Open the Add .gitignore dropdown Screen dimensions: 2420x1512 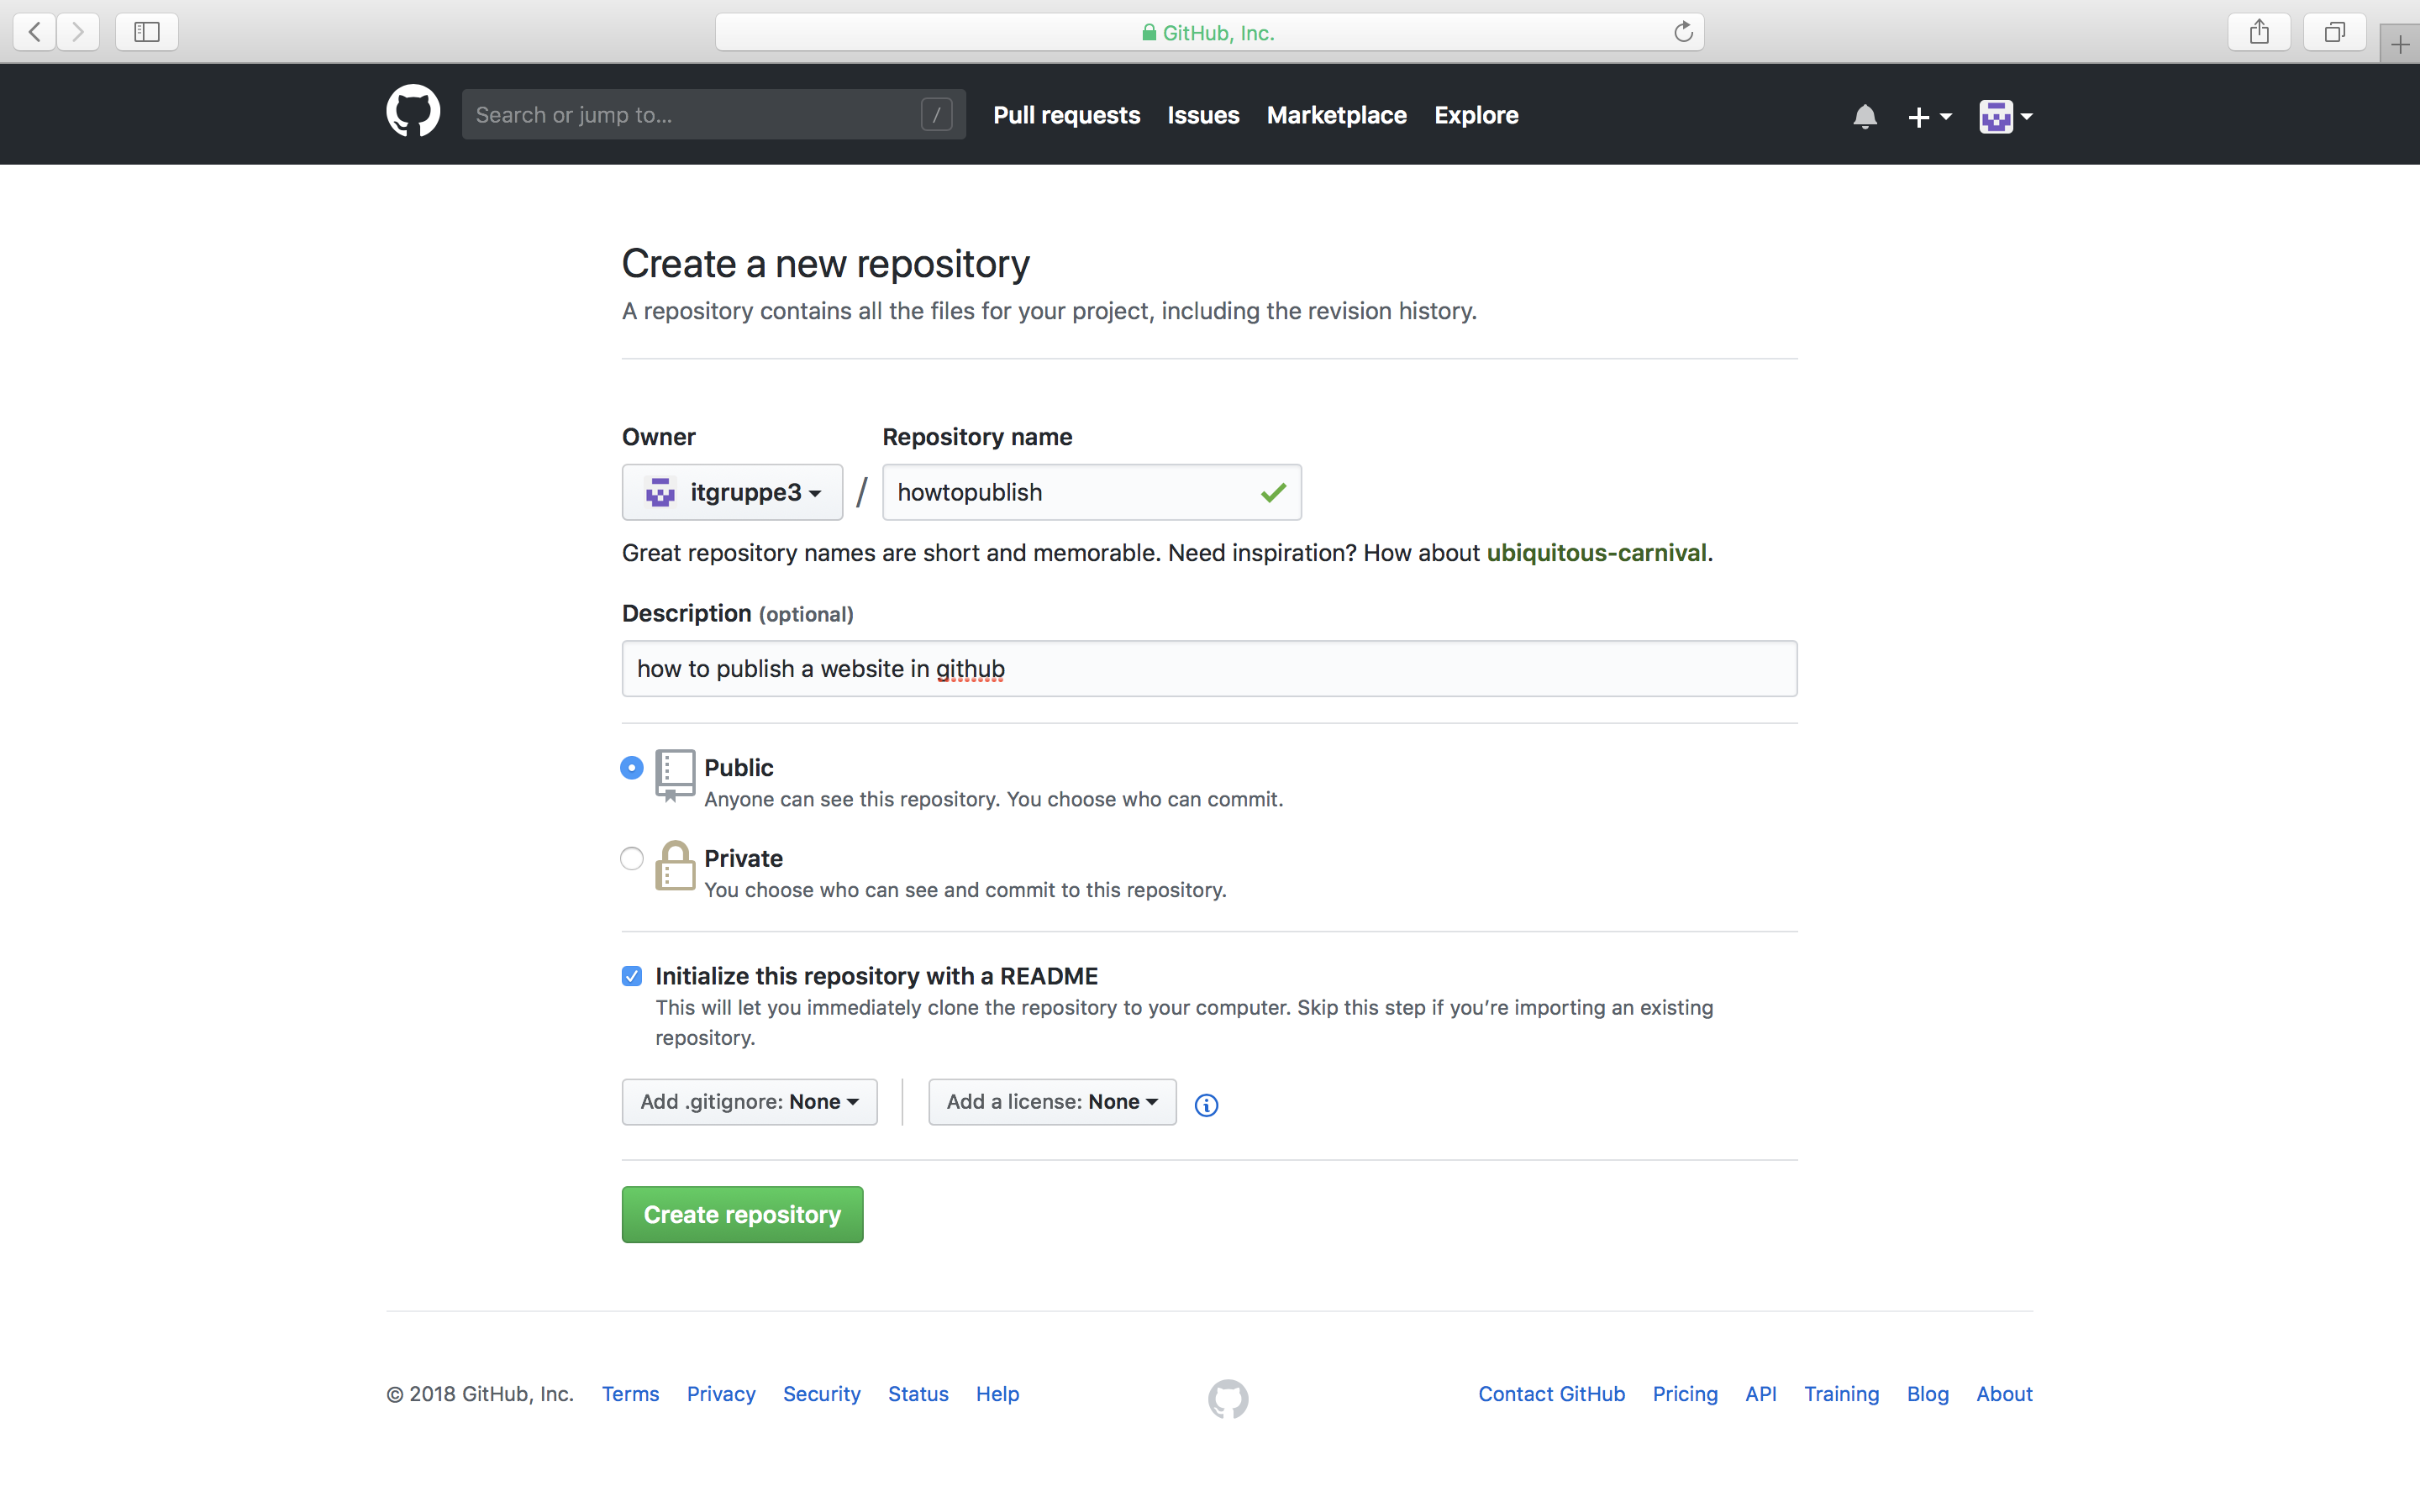pyautogui.click(x=749, y=1101)
